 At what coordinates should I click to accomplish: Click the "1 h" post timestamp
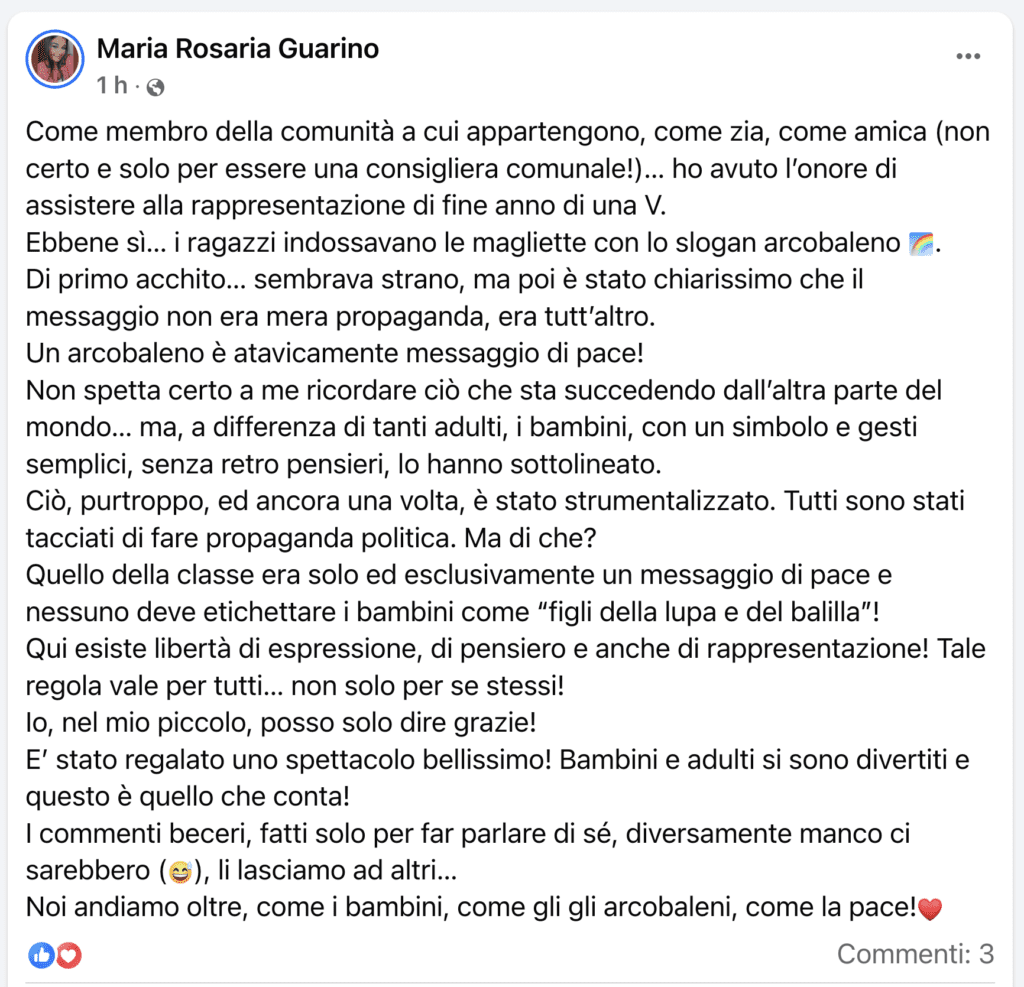click(111, 86)
